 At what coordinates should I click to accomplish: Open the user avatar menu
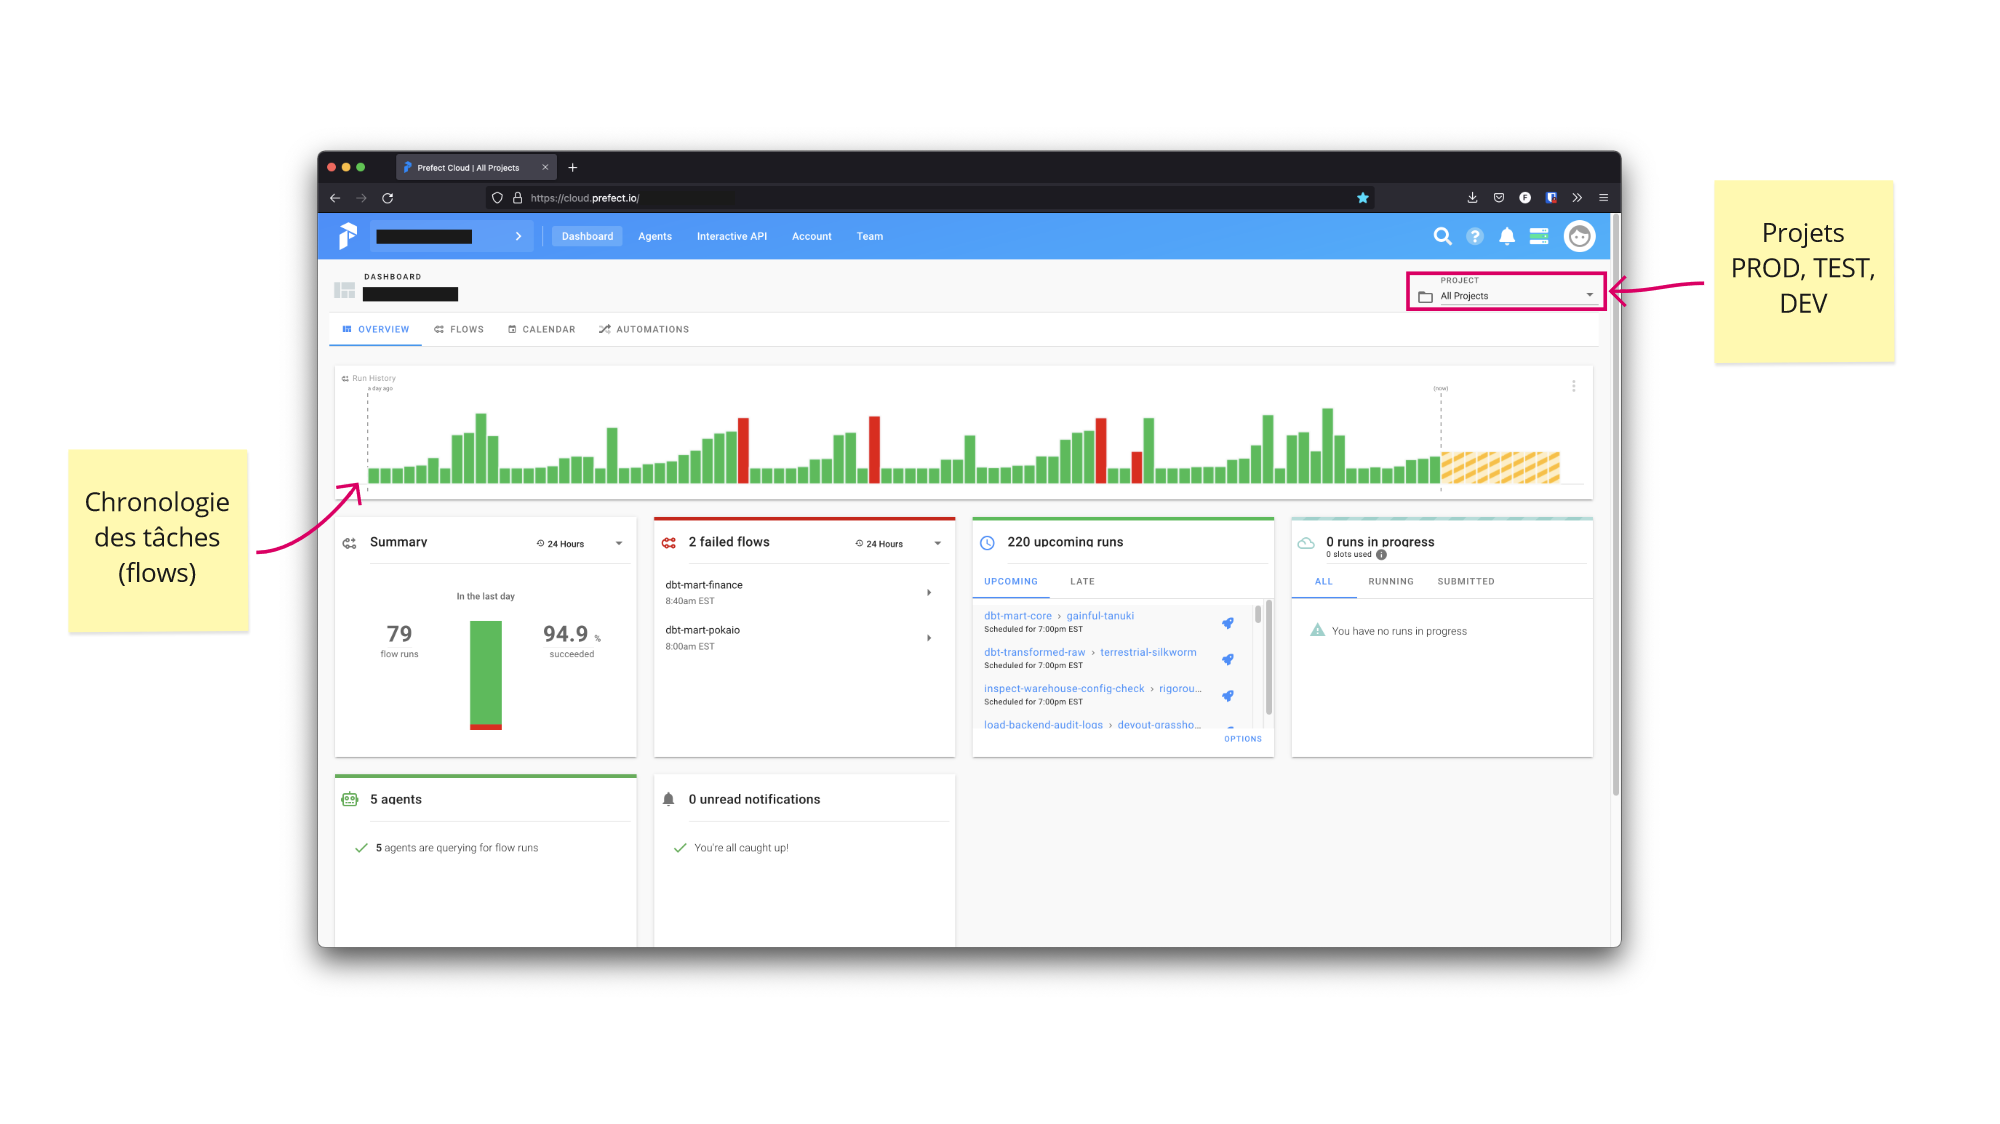coord(1579,236)
